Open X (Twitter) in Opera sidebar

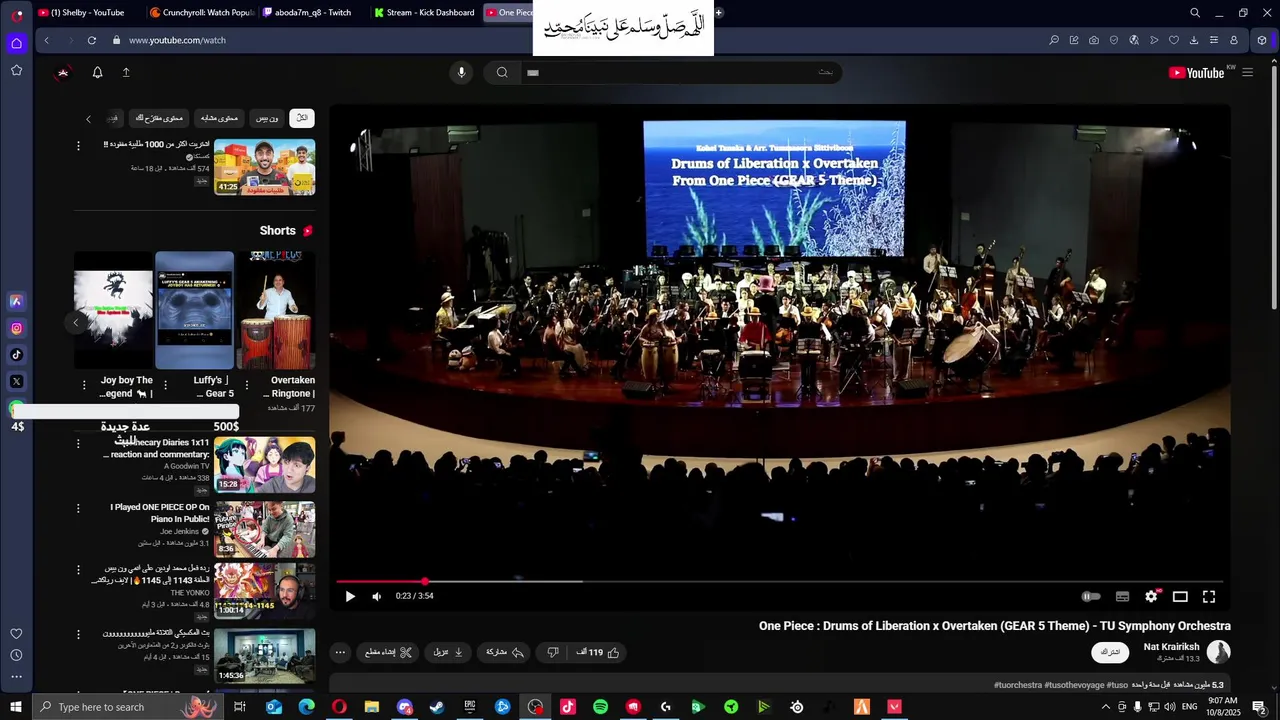pos(16,381)
